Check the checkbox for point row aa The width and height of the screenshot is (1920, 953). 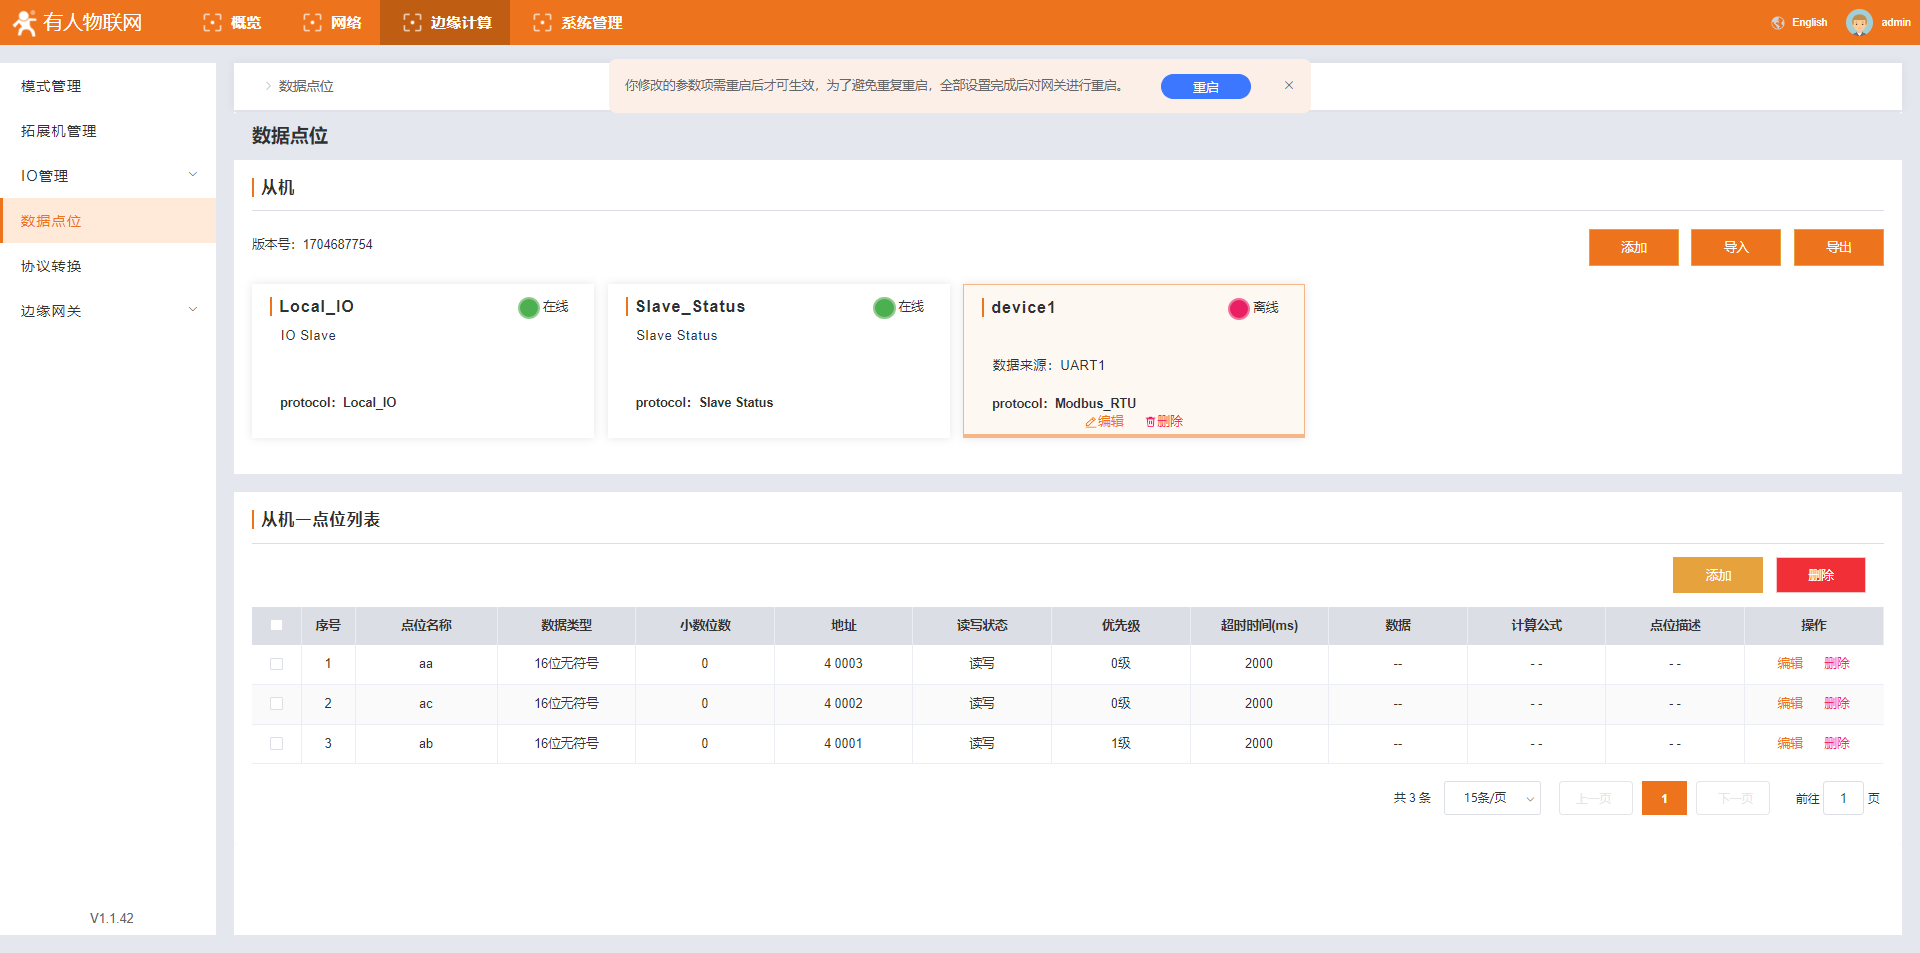tap(277, 664)
